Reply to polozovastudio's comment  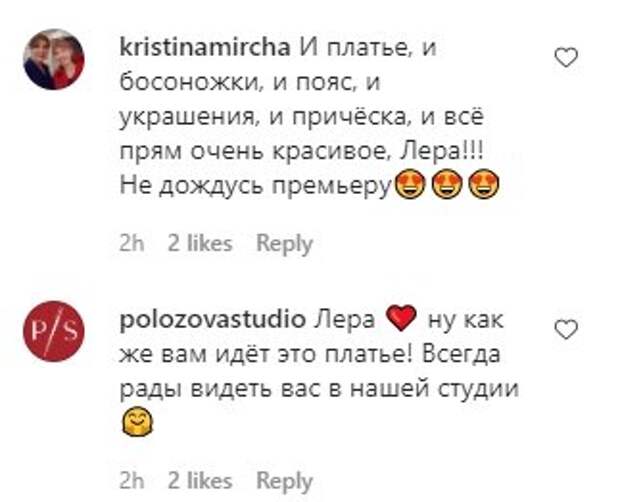(x=284, y=481)
